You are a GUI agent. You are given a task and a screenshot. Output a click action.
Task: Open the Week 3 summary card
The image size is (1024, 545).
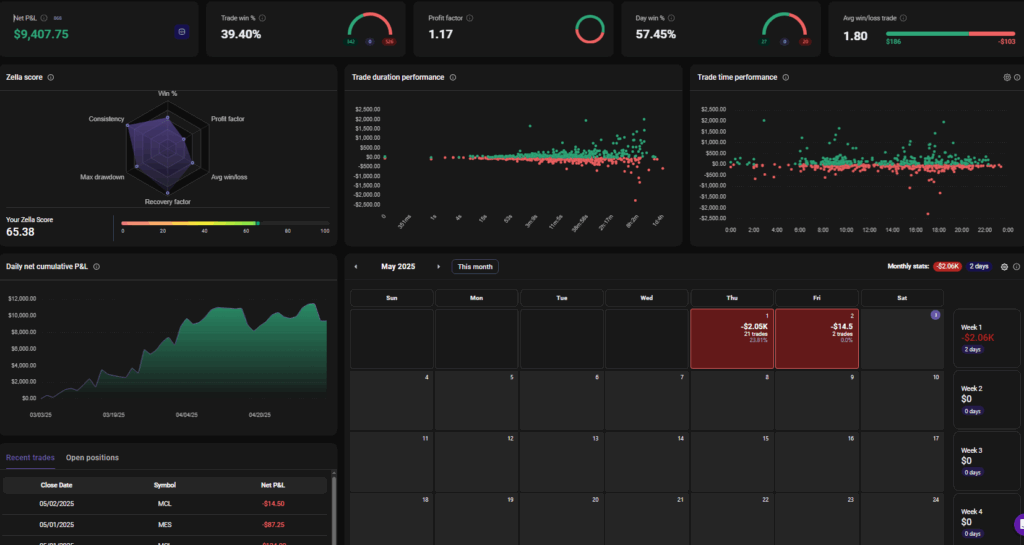click(986, 461)
